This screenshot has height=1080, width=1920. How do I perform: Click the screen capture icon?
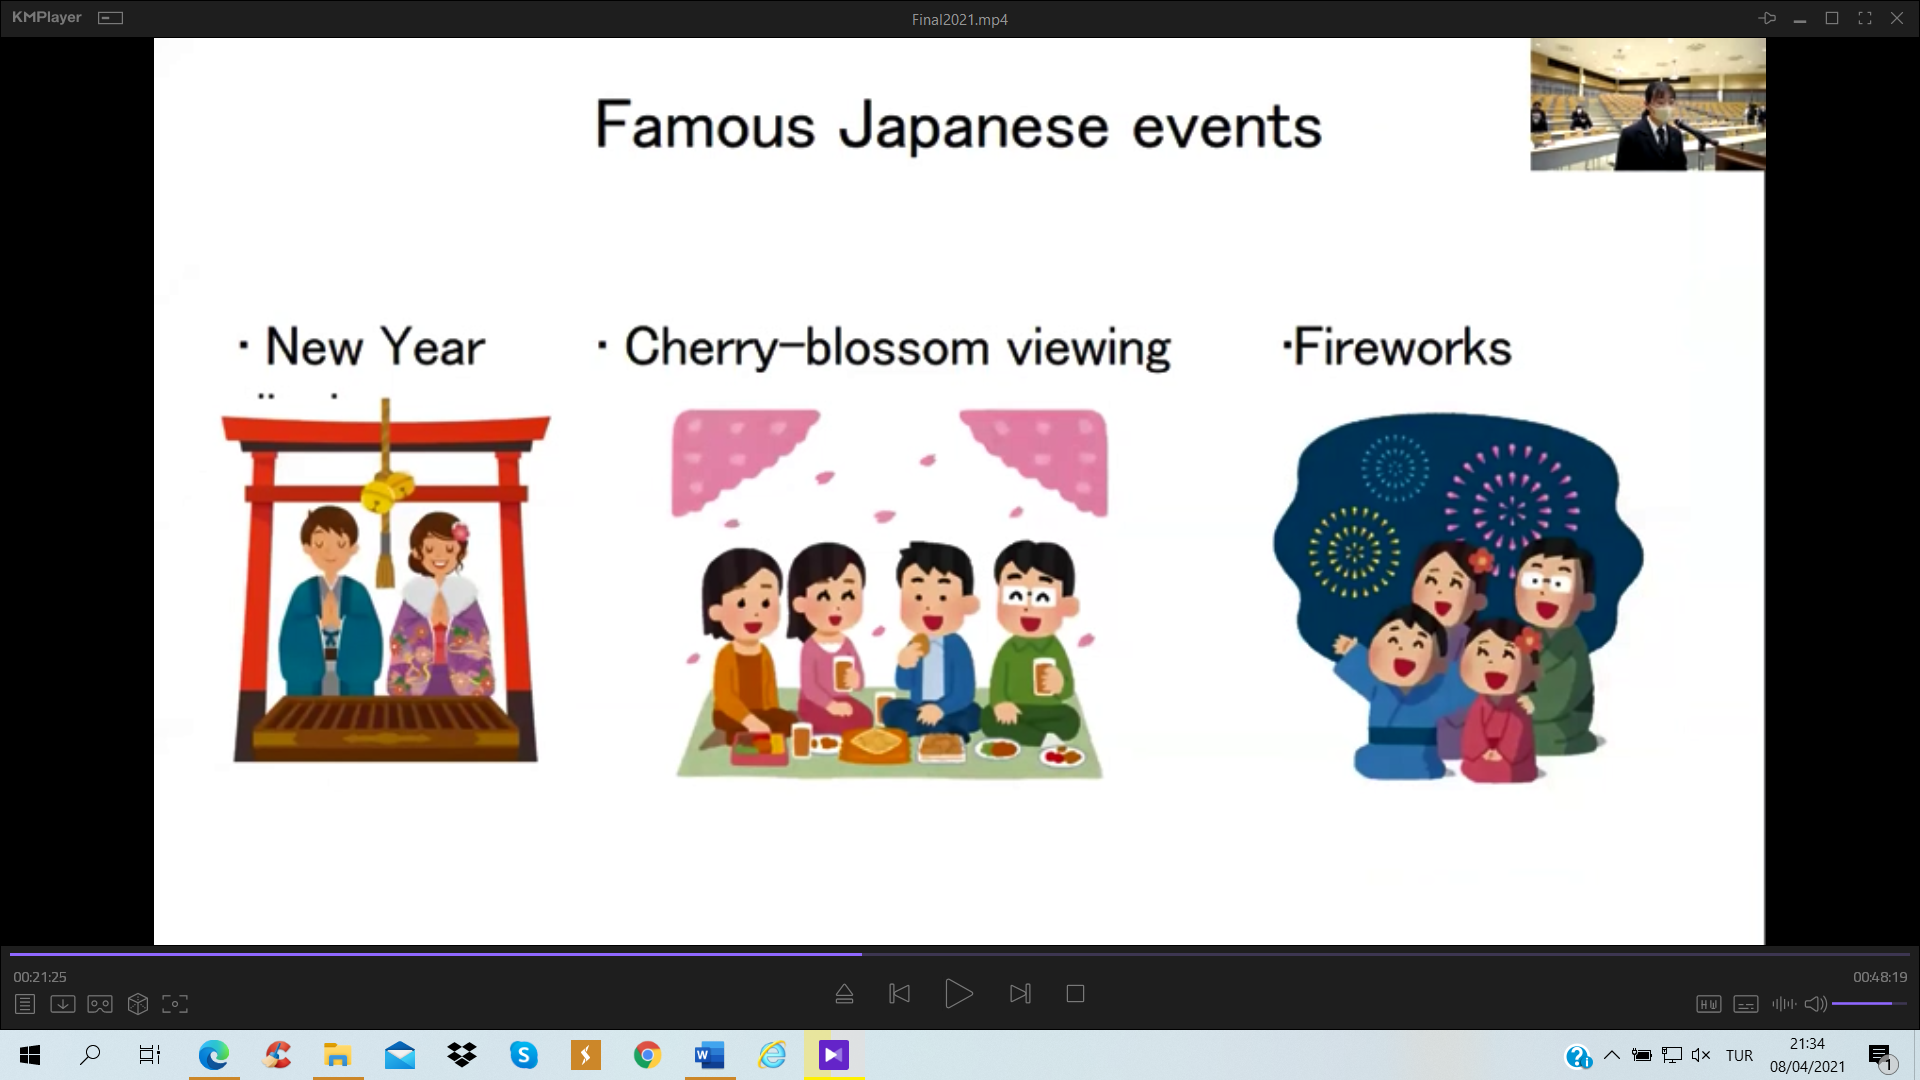tap(175, 1004)
